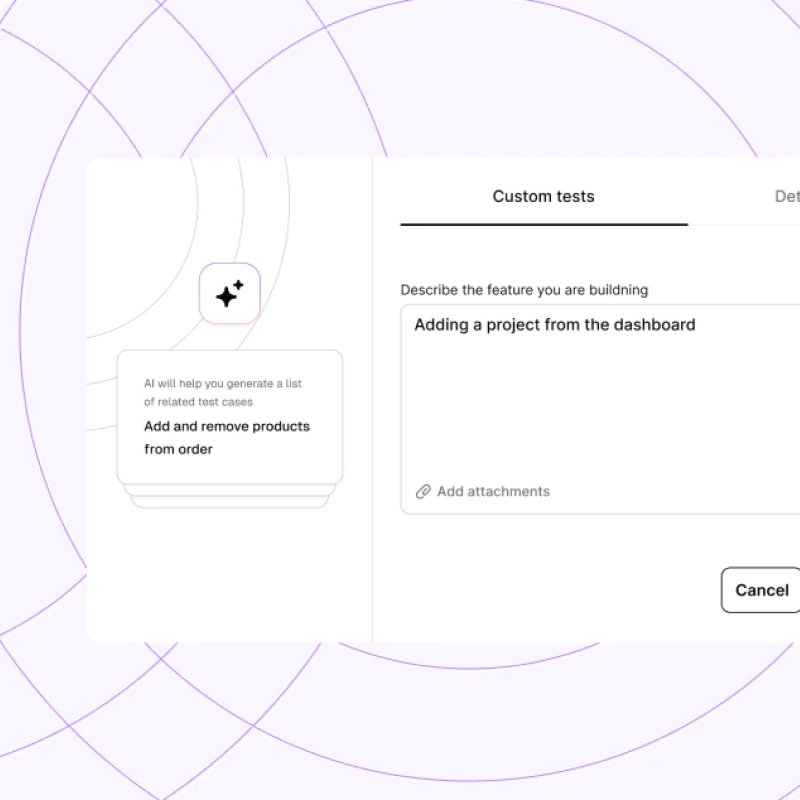
Task: Click the 'Describe the feature' field label
Action: 524,290
